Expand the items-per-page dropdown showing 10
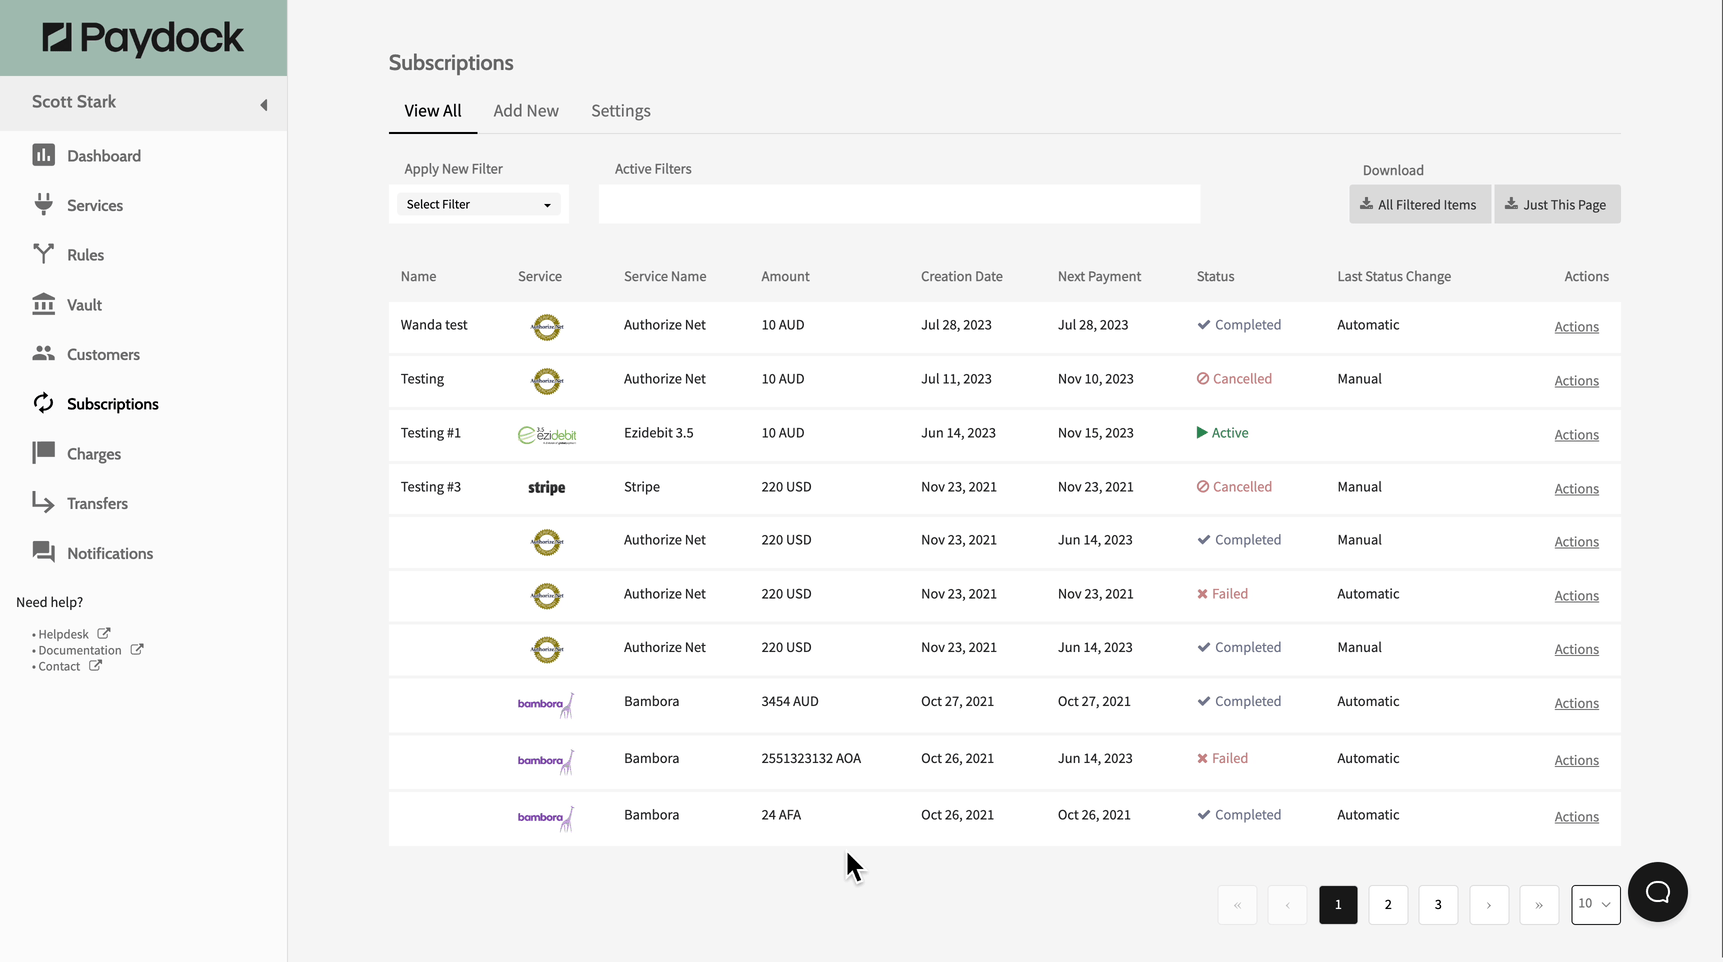The image size is (1723, 962). 1595,904
